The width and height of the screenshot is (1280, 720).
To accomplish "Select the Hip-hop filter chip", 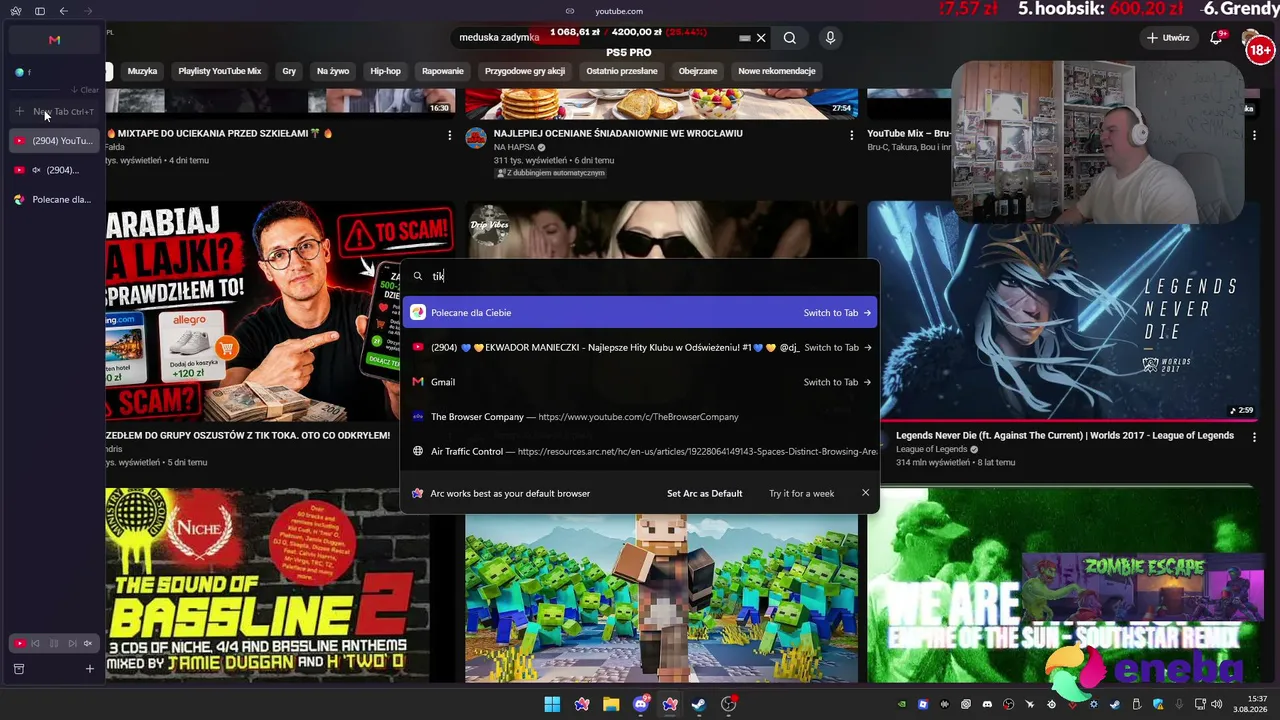I will click(x=385, y=71).
